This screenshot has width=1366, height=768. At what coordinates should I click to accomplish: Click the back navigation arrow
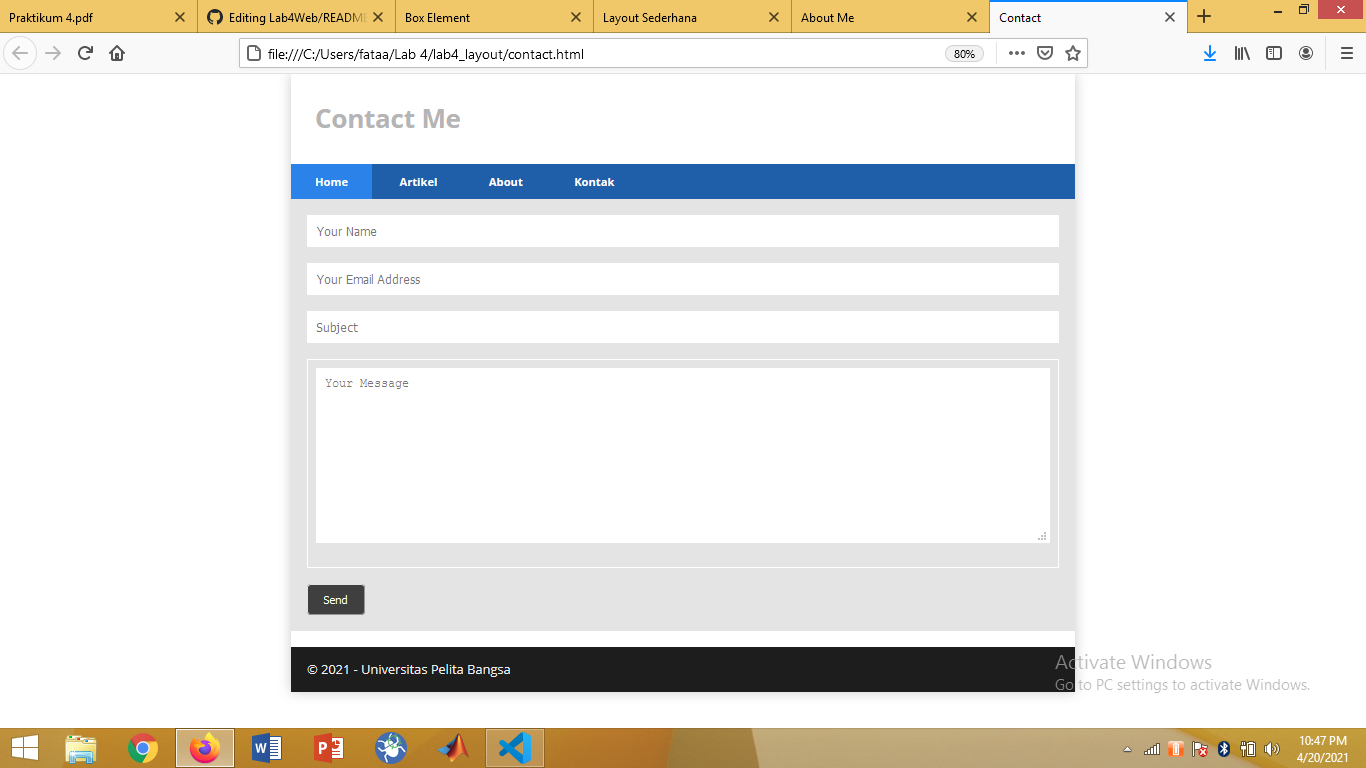pyautogui.click(x=20, y=53)
